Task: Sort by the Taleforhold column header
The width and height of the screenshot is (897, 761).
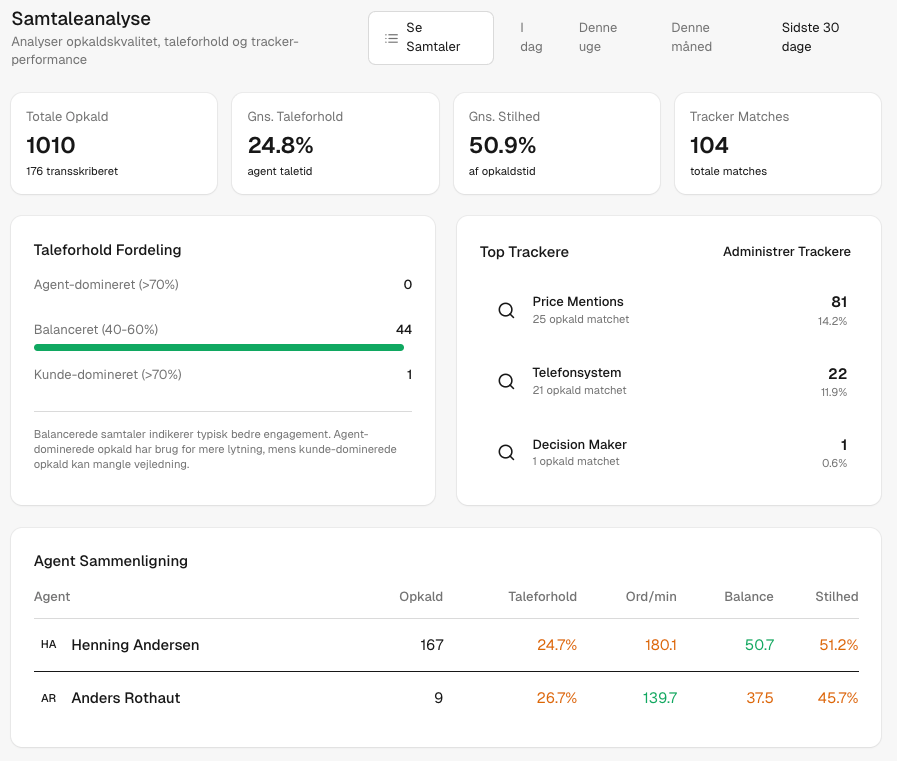Action: (x=543, y=596)
